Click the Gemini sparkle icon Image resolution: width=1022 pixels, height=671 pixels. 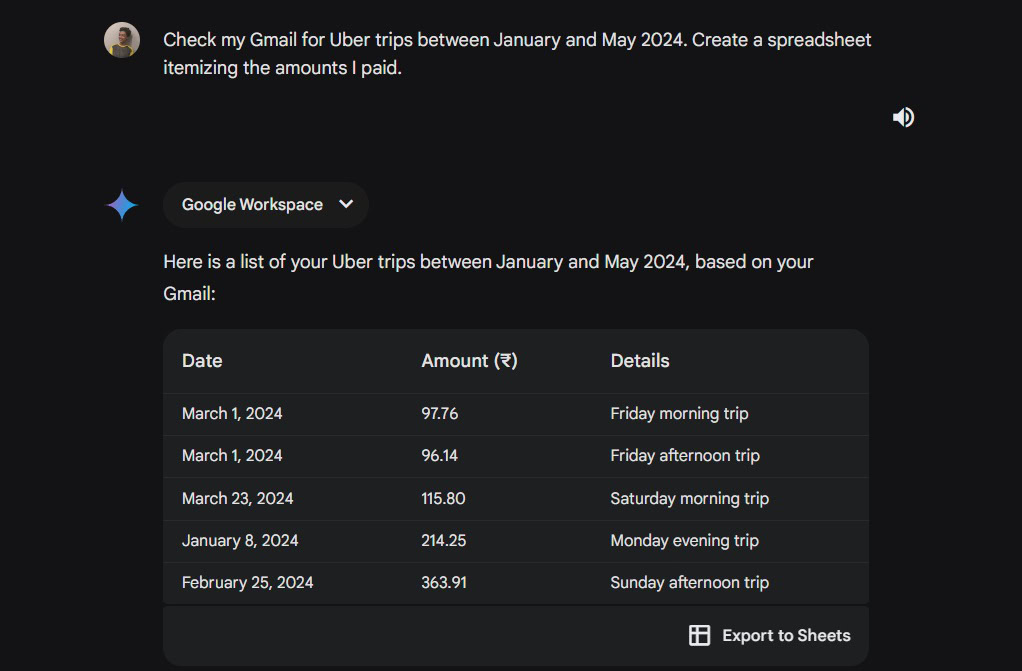click(x=122, y=205)
